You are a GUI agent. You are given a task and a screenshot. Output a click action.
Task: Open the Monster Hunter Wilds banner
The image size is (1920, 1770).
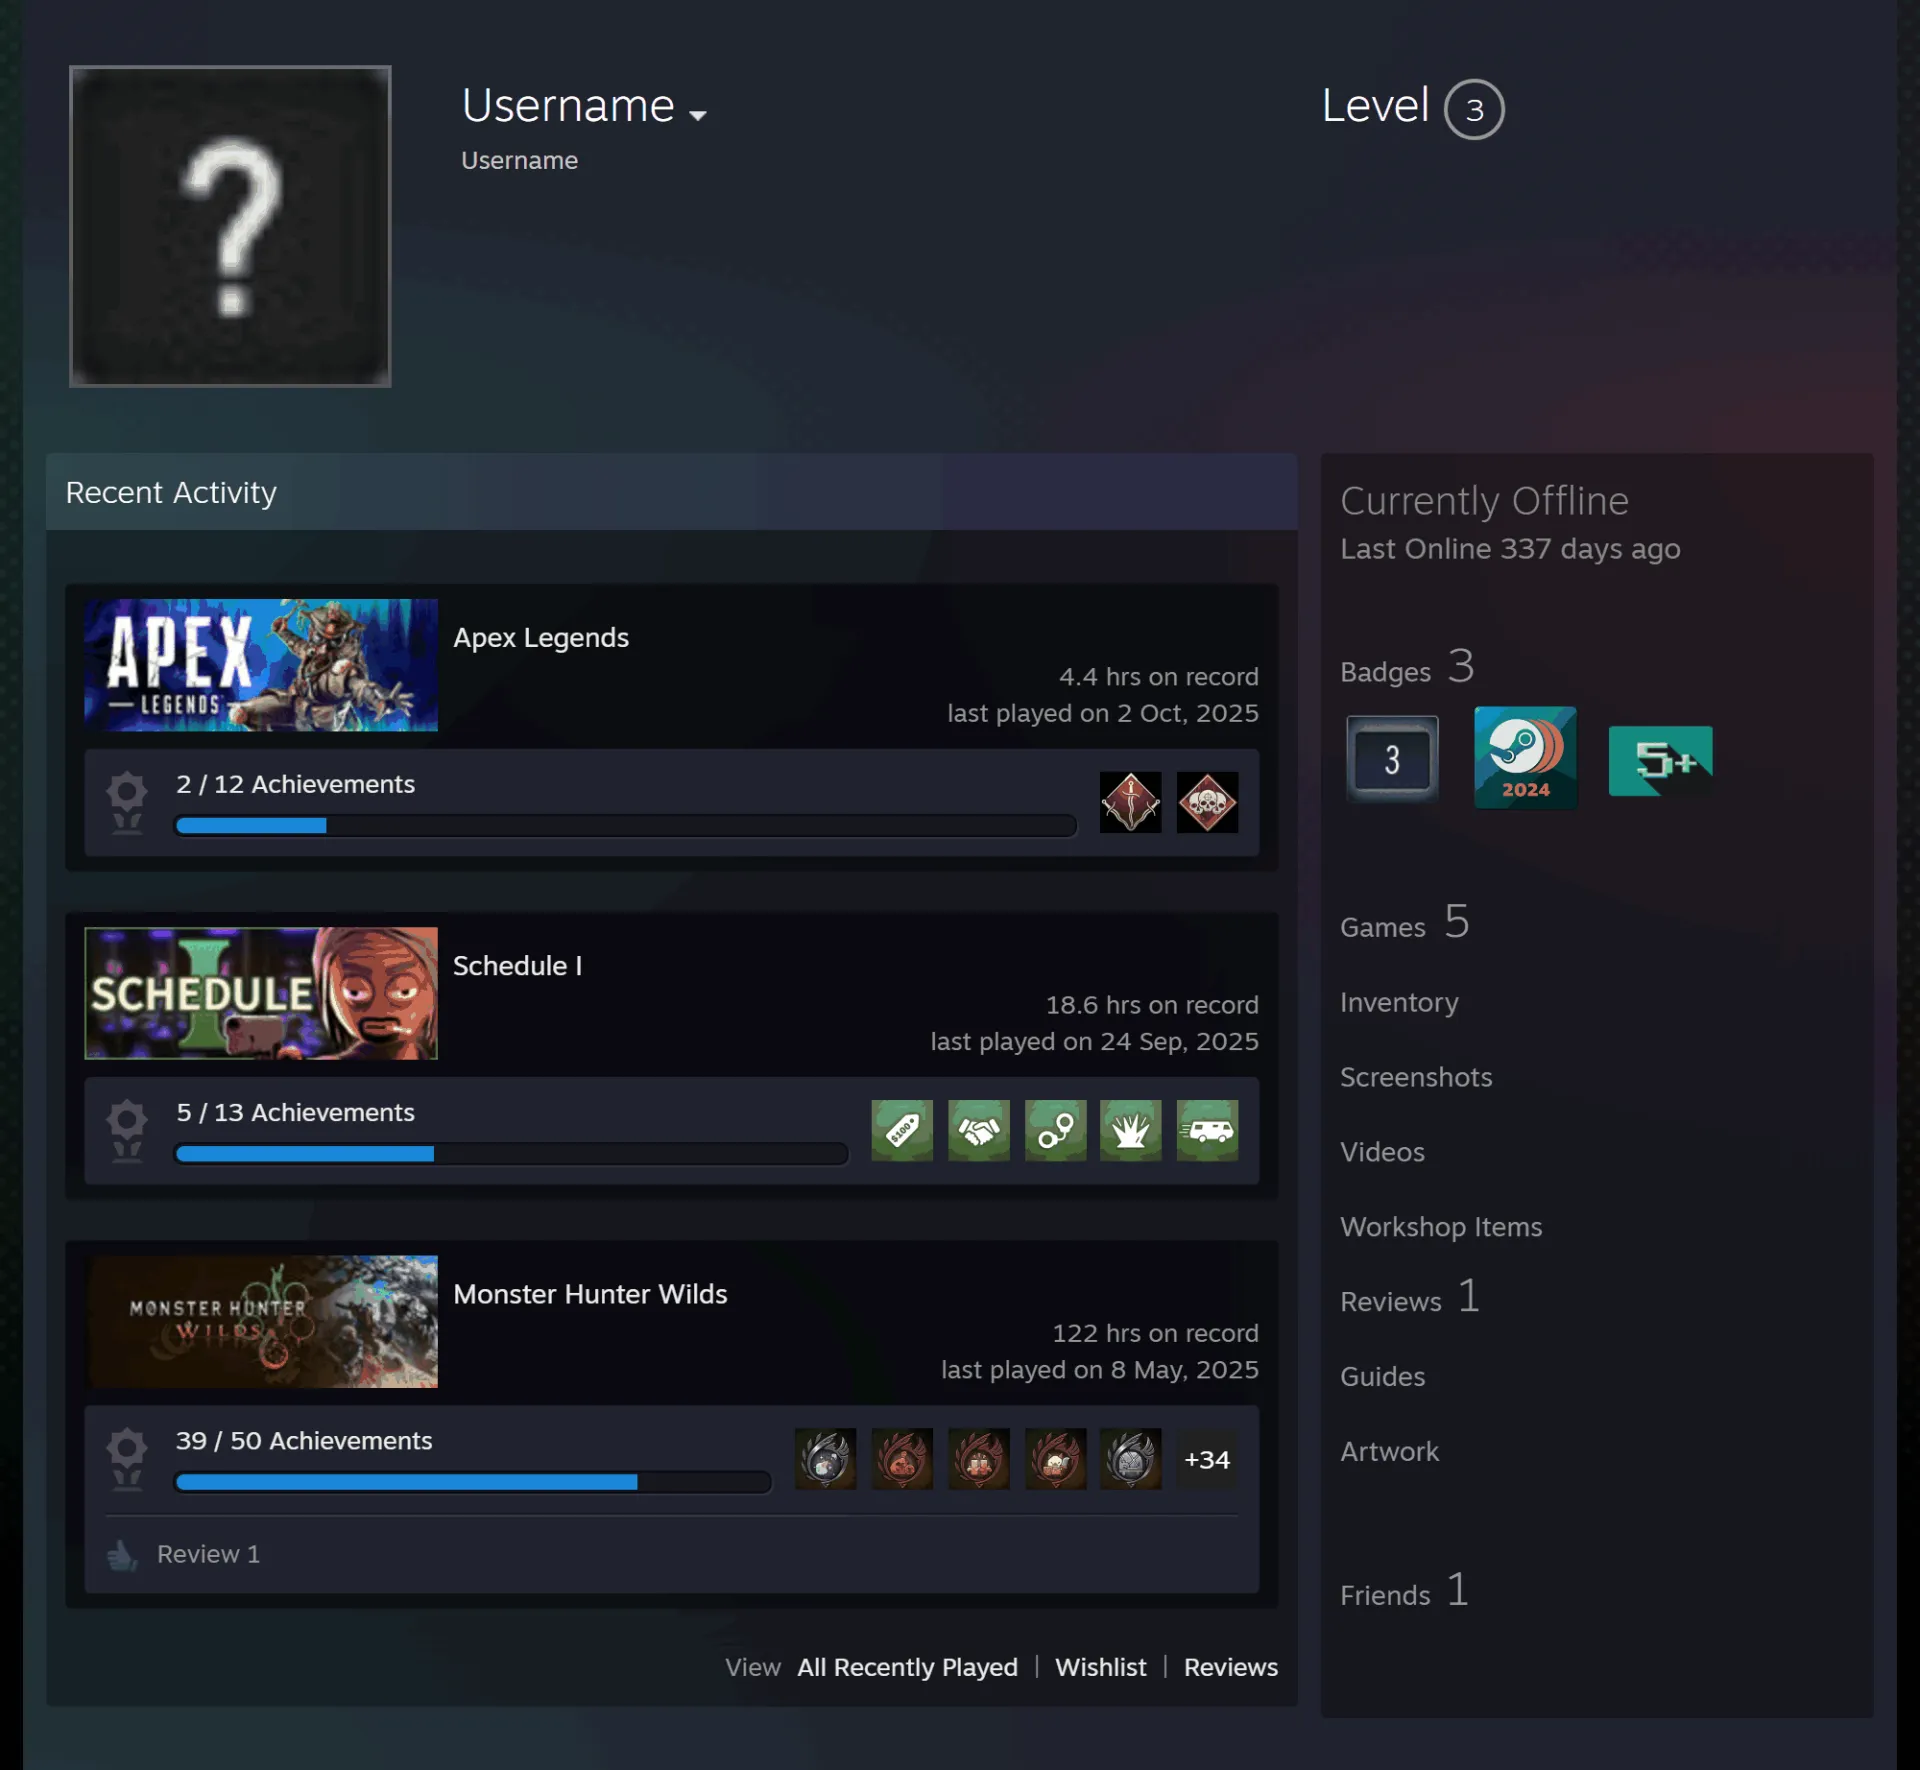(x=261, y=1321)
